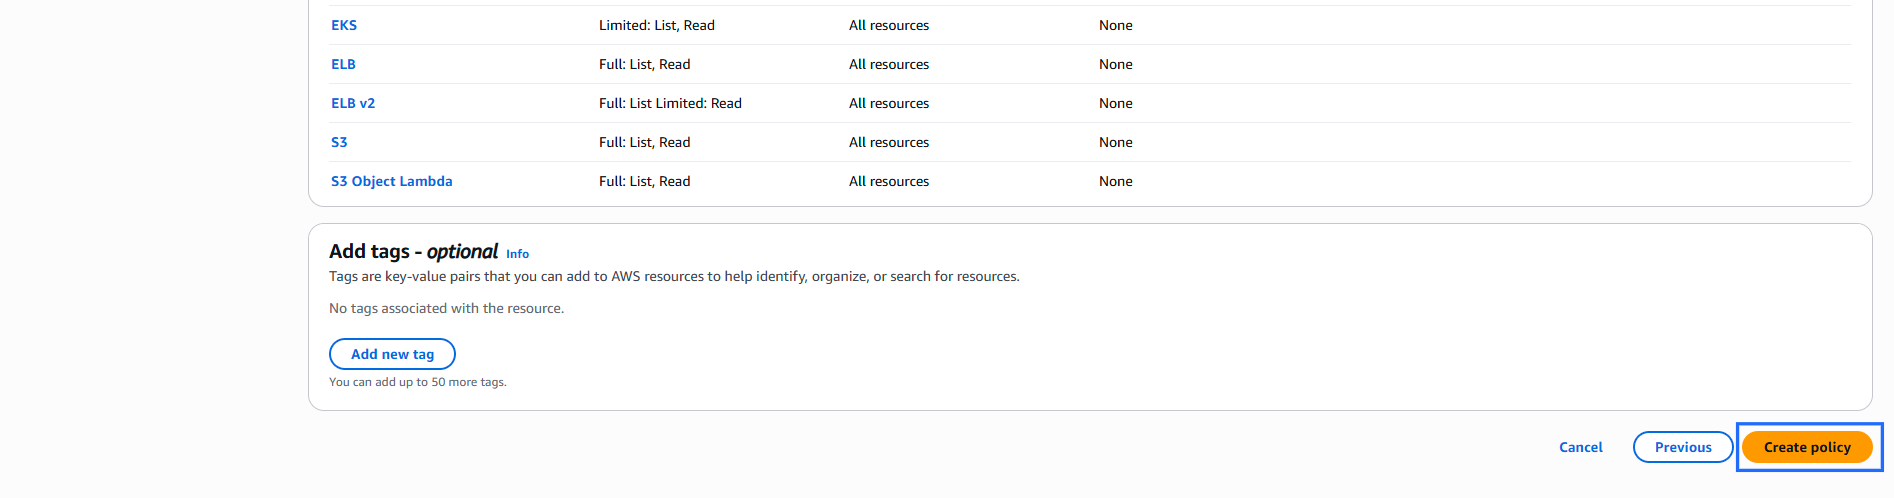Open the ELB v2 service link
This screenshot has width=1894, height=498.
(353, 103)
